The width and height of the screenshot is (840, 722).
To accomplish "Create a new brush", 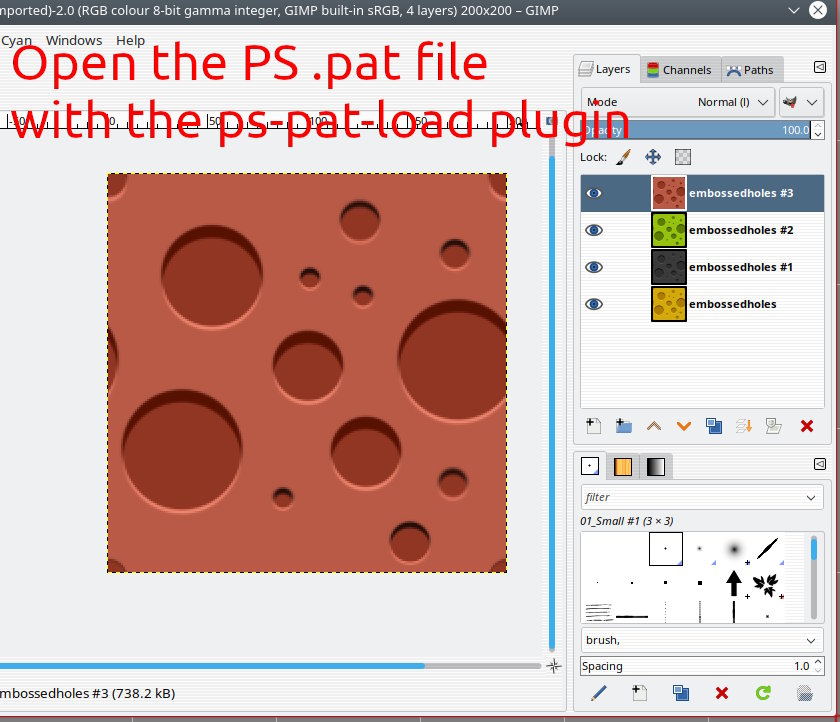I will [x=640, y=694].
